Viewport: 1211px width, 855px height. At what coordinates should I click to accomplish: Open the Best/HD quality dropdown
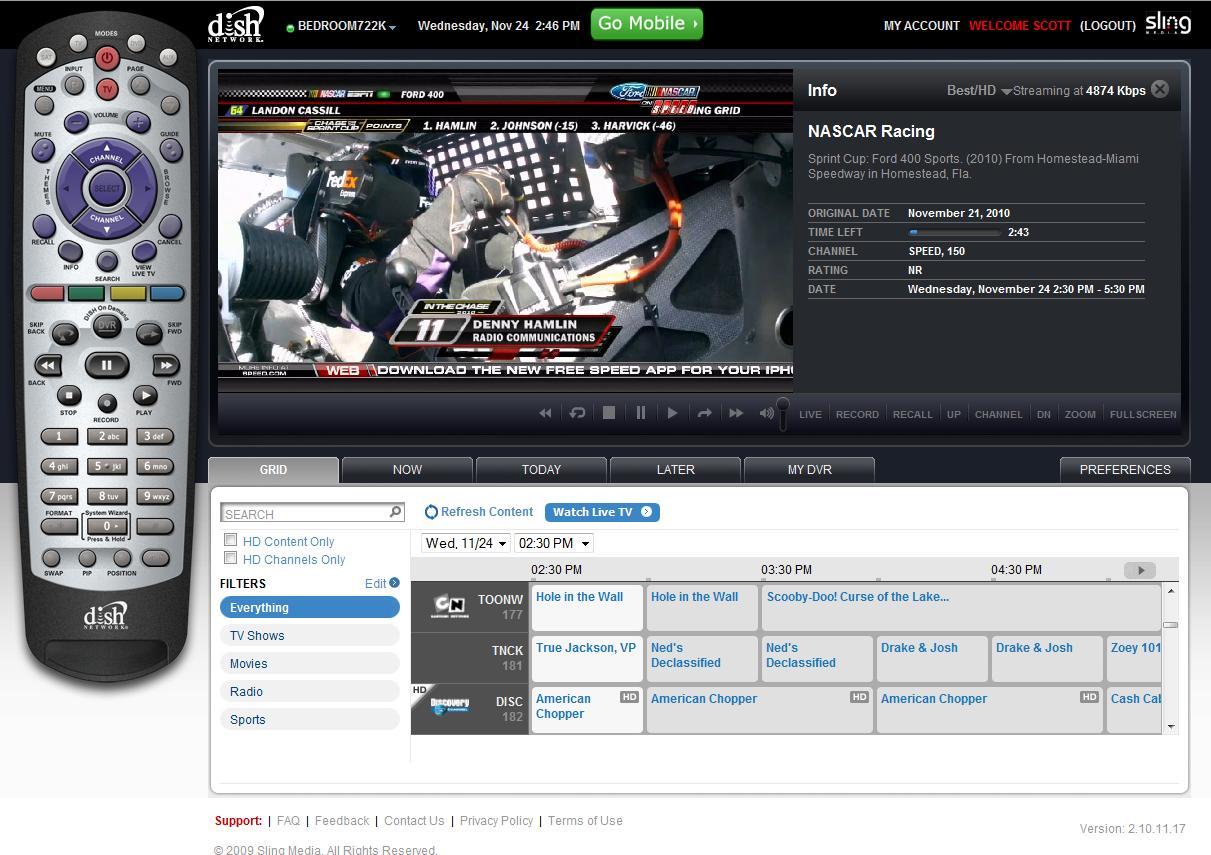point(979,90)
